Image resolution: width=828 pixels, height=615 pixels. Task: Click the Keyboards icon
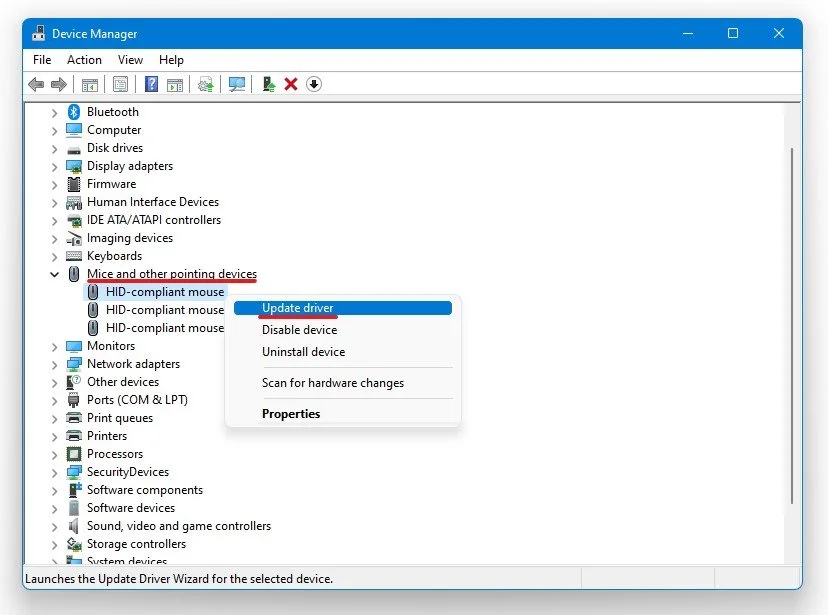coord(73,257)
